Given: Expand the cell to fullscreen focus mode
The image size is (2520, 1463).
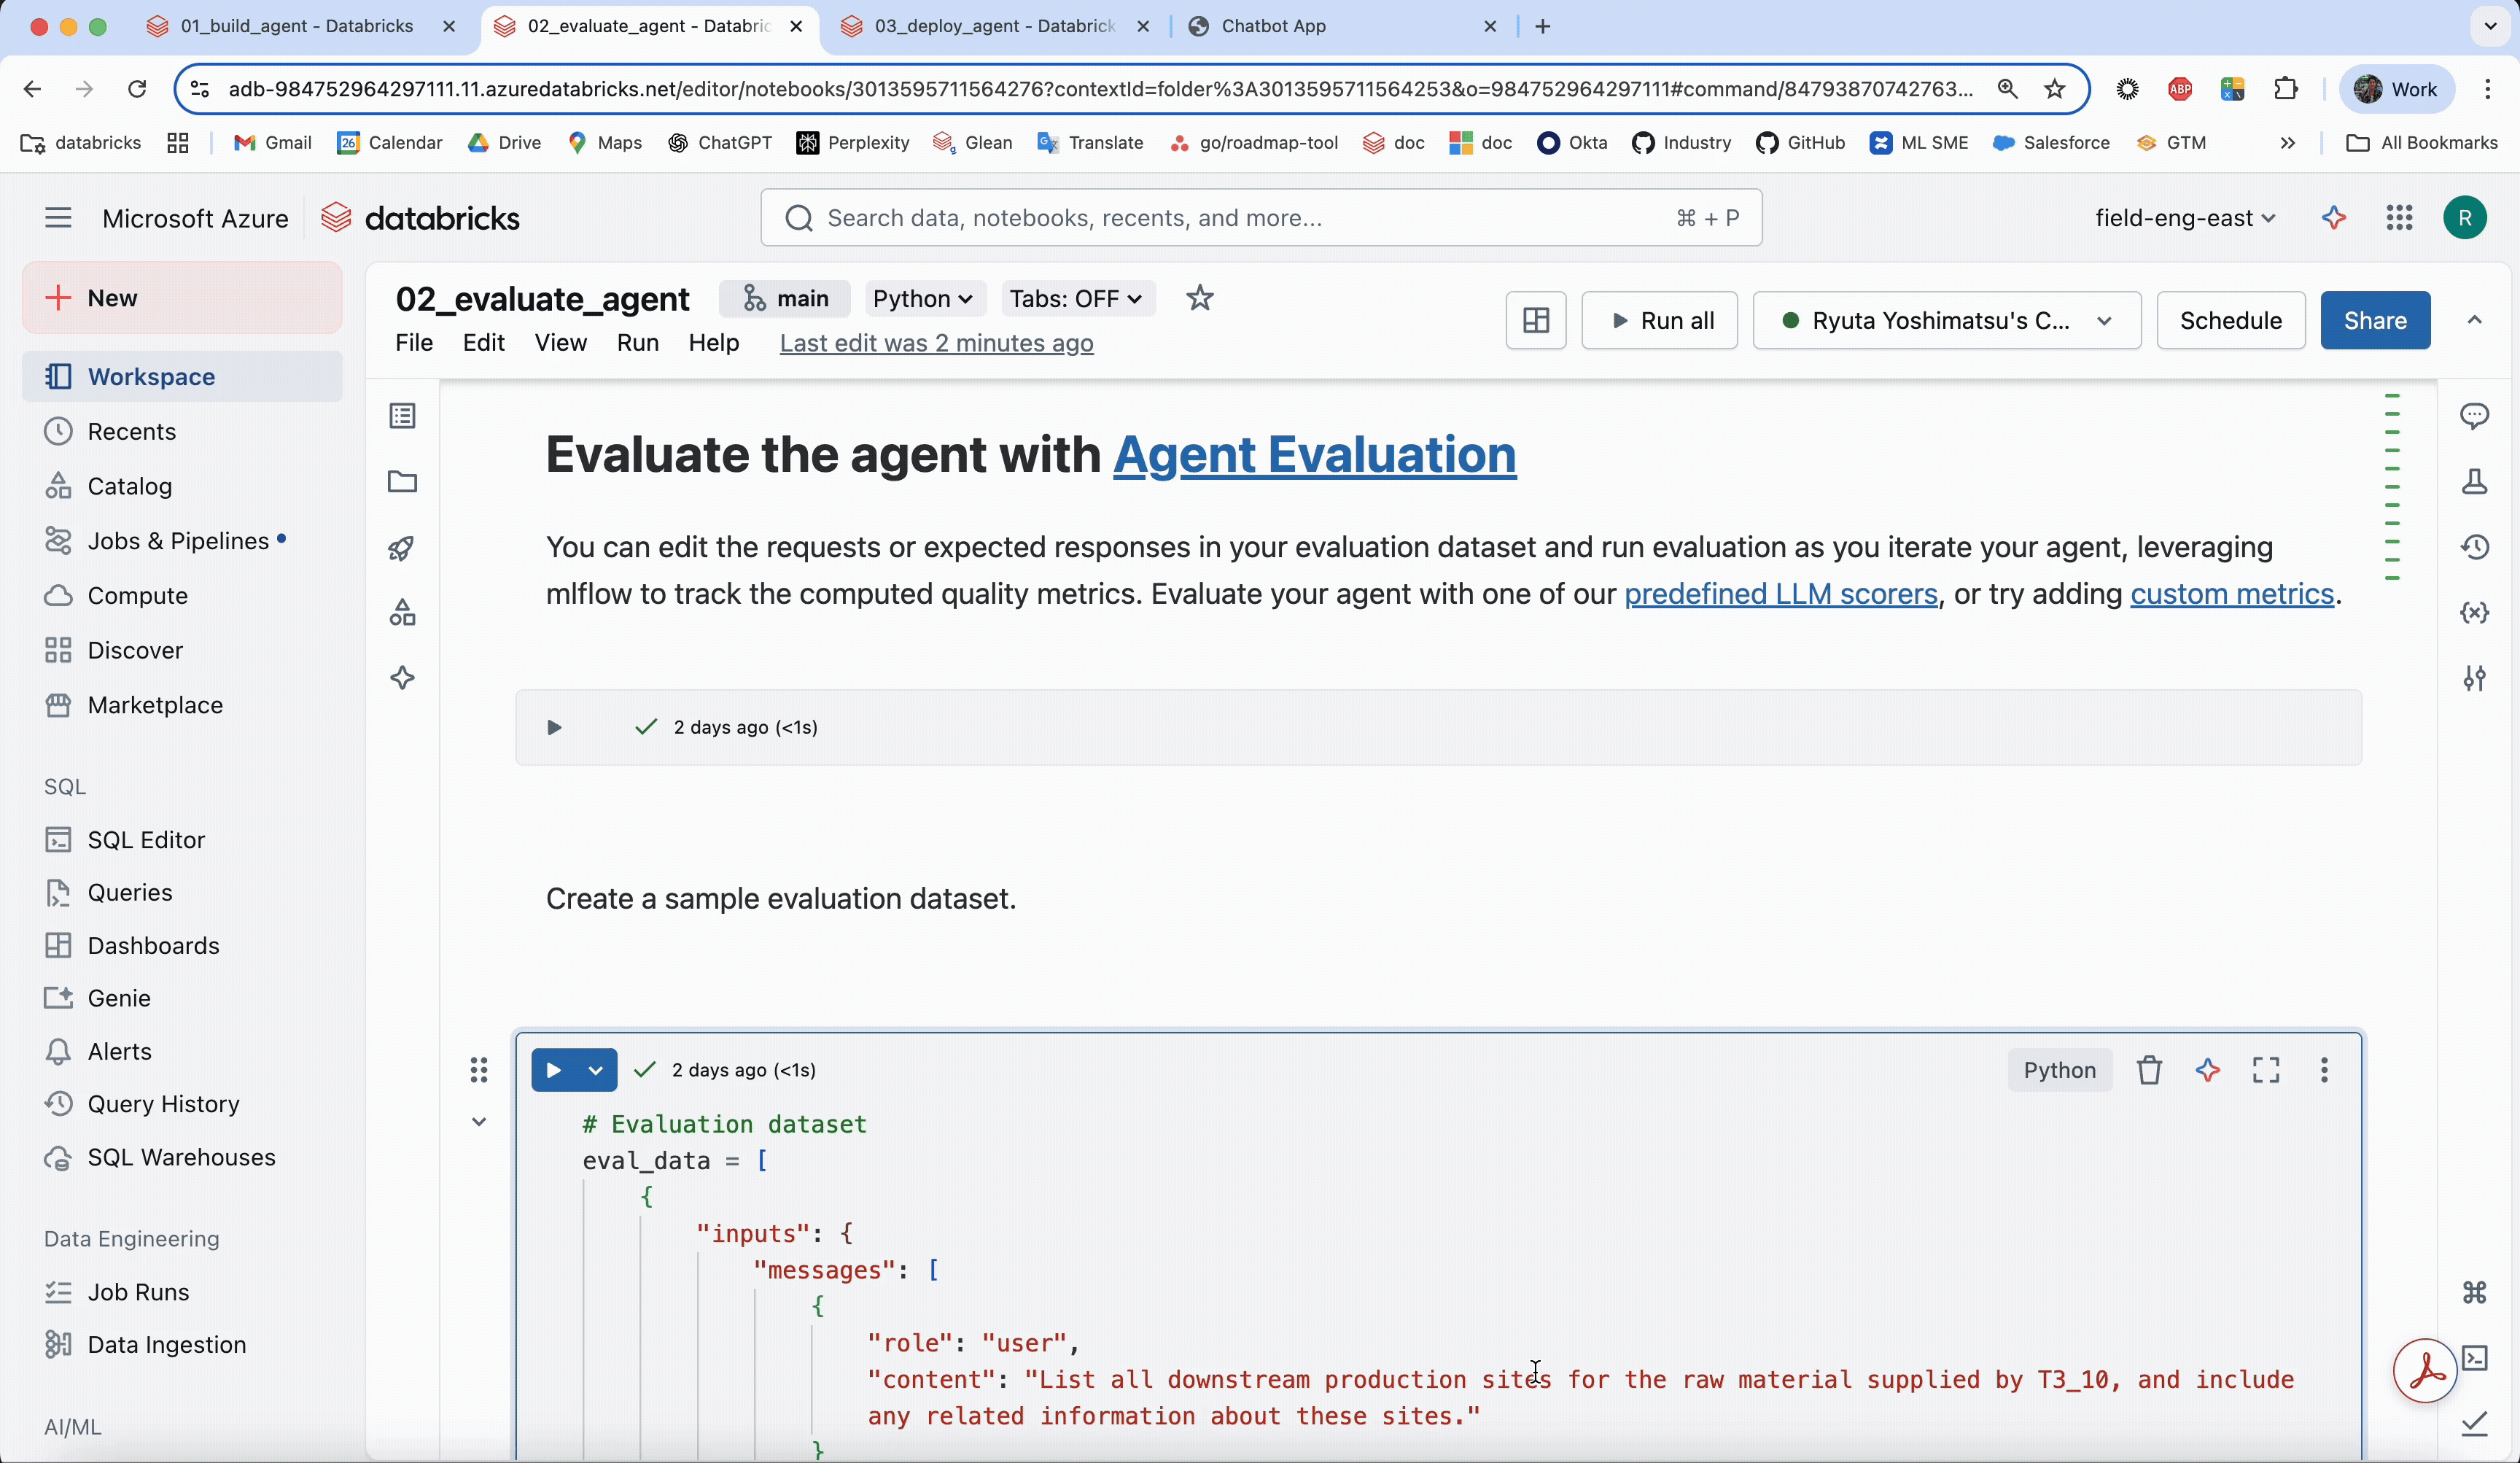Looking at the screenshot, I should 2266,1070.
